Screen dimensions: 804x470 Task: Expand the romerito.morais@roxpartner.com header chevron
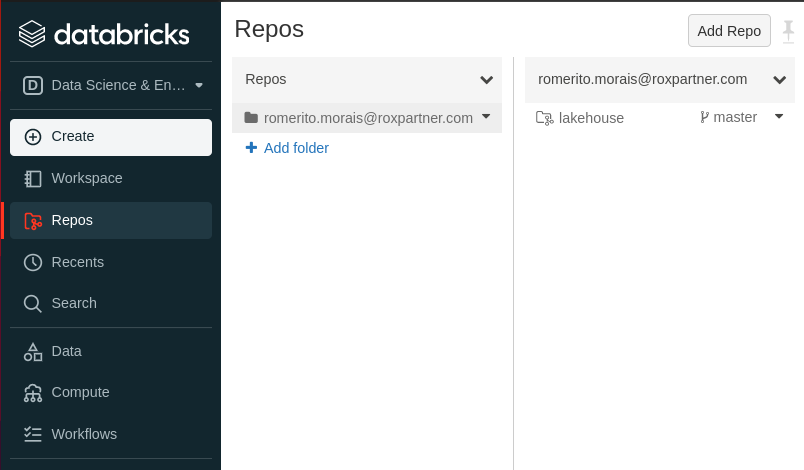click(x=779, y=80)
